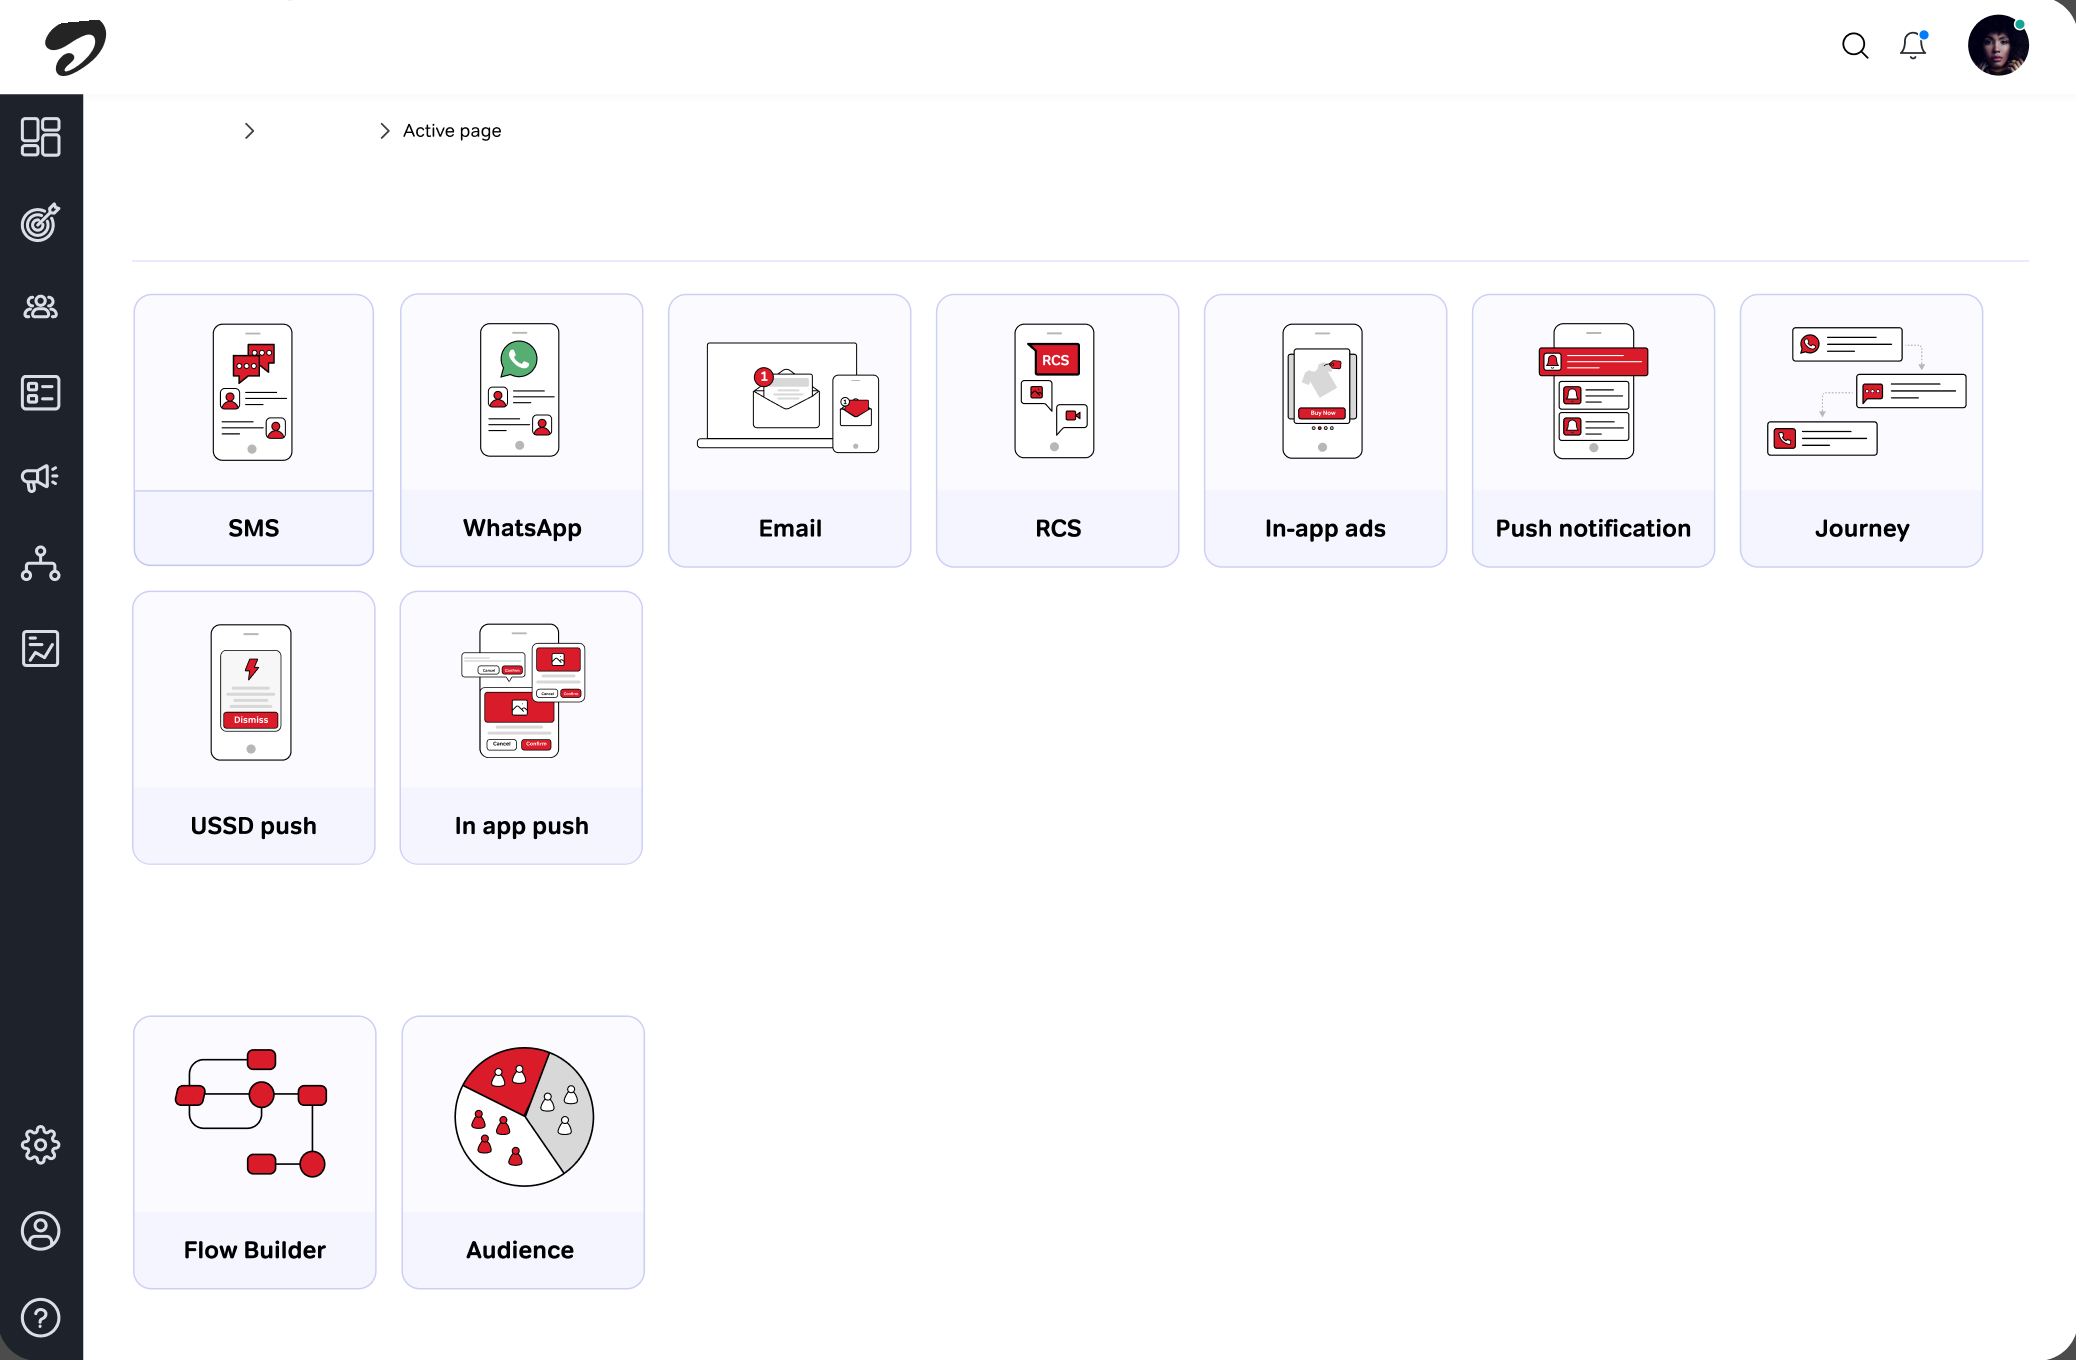Open the help question mark icon

click(x=41, y=1318)
